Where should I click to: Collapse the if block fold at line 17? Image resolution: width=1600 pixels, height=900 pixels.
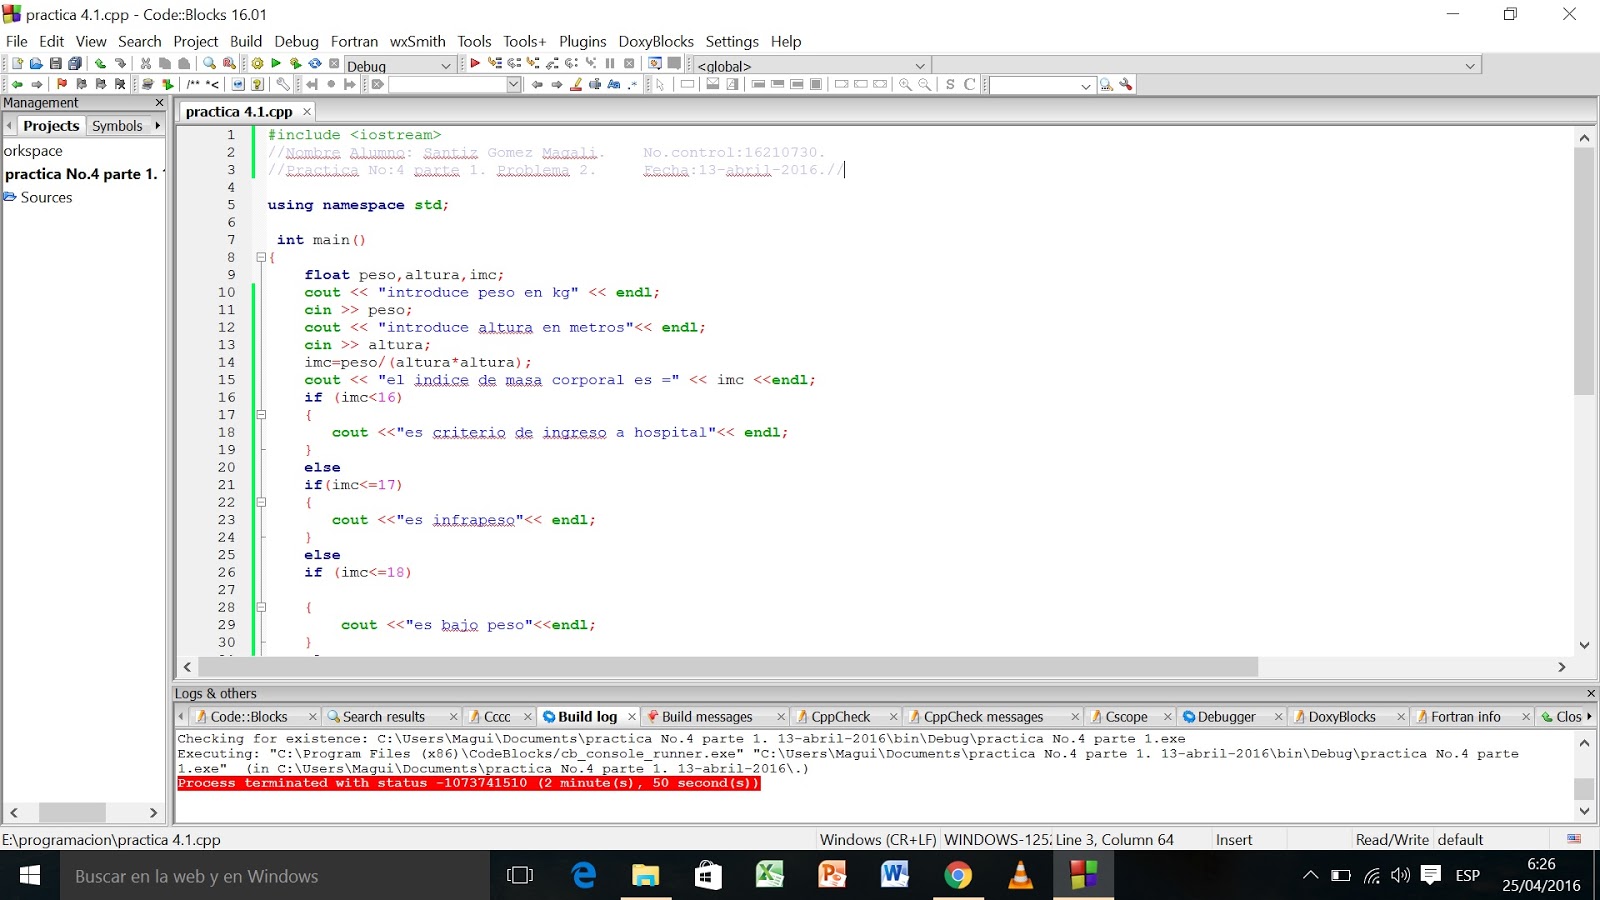(x=260, y=414)
